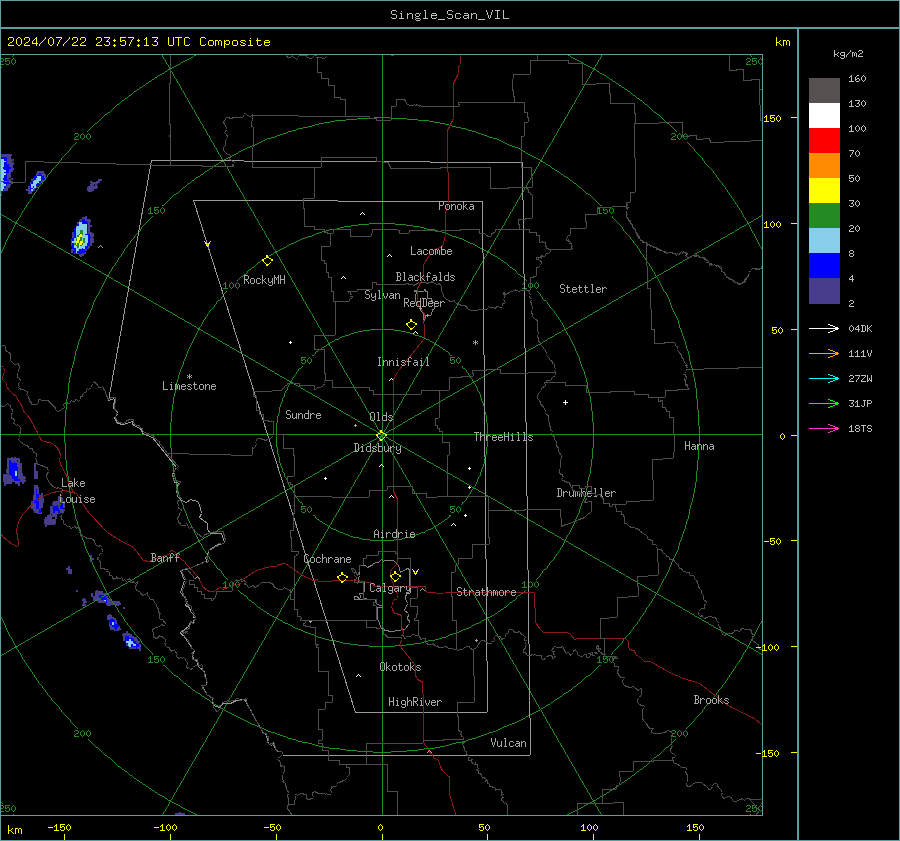Click the RockyMH label

click(x=264, y=280)
